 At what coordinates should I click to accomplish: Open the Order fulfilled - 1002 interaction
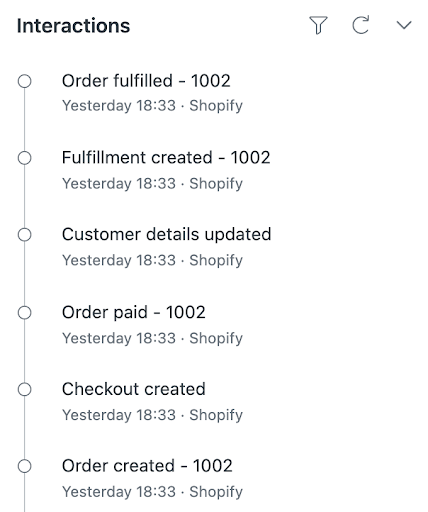(x=146, y=81)
